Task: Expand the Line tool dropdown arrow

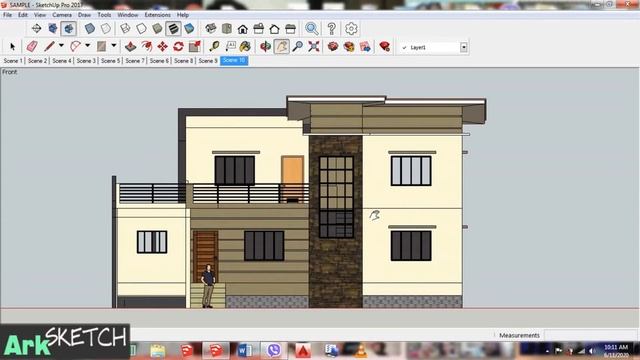Action: click(x=61, y=46)
